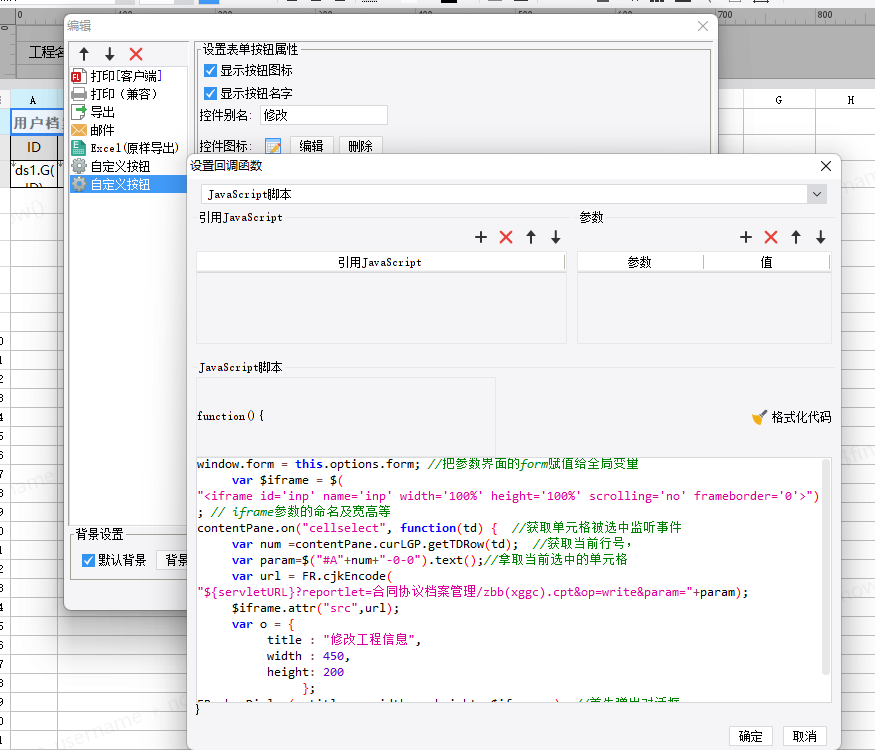Move parameter row down

click(821, 237)
